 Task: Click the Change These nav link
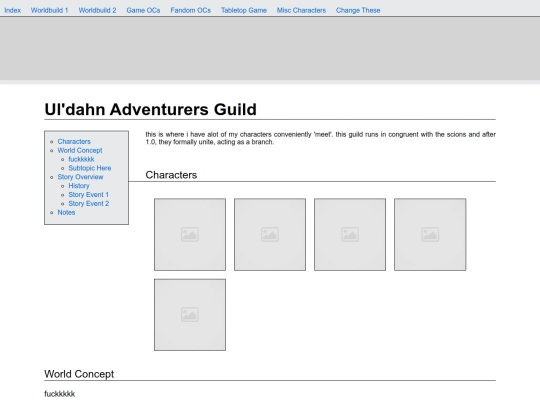pyautogui.click(x=358, y=10)
